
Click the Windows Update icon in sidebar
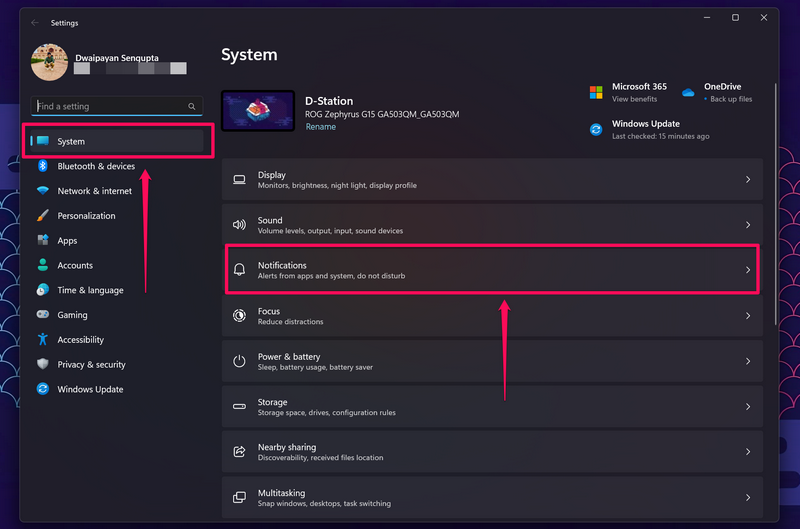[43, 389]
